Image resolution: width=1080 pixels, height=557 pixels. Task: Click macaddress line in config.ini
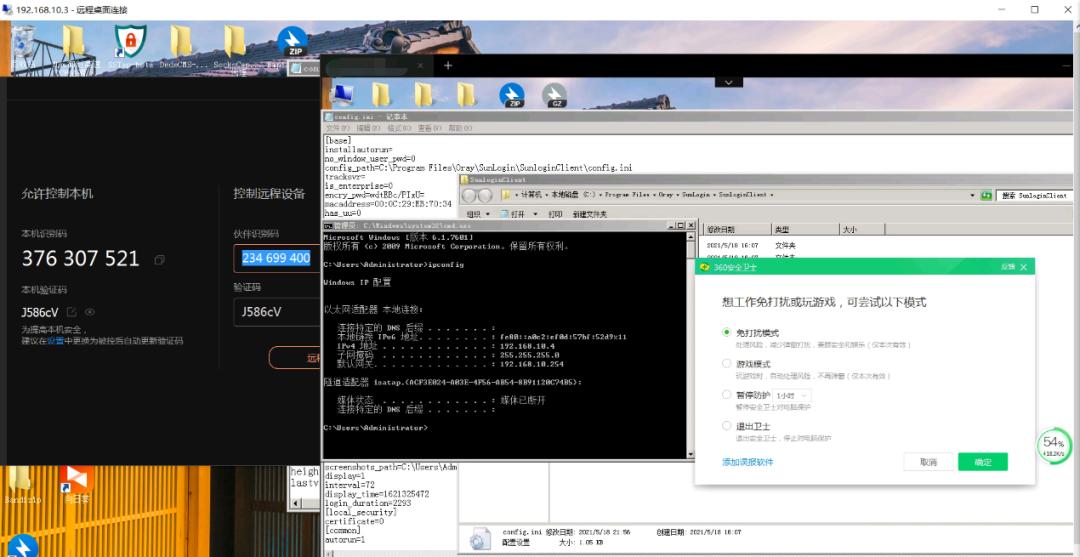click(x=388, y=204)
